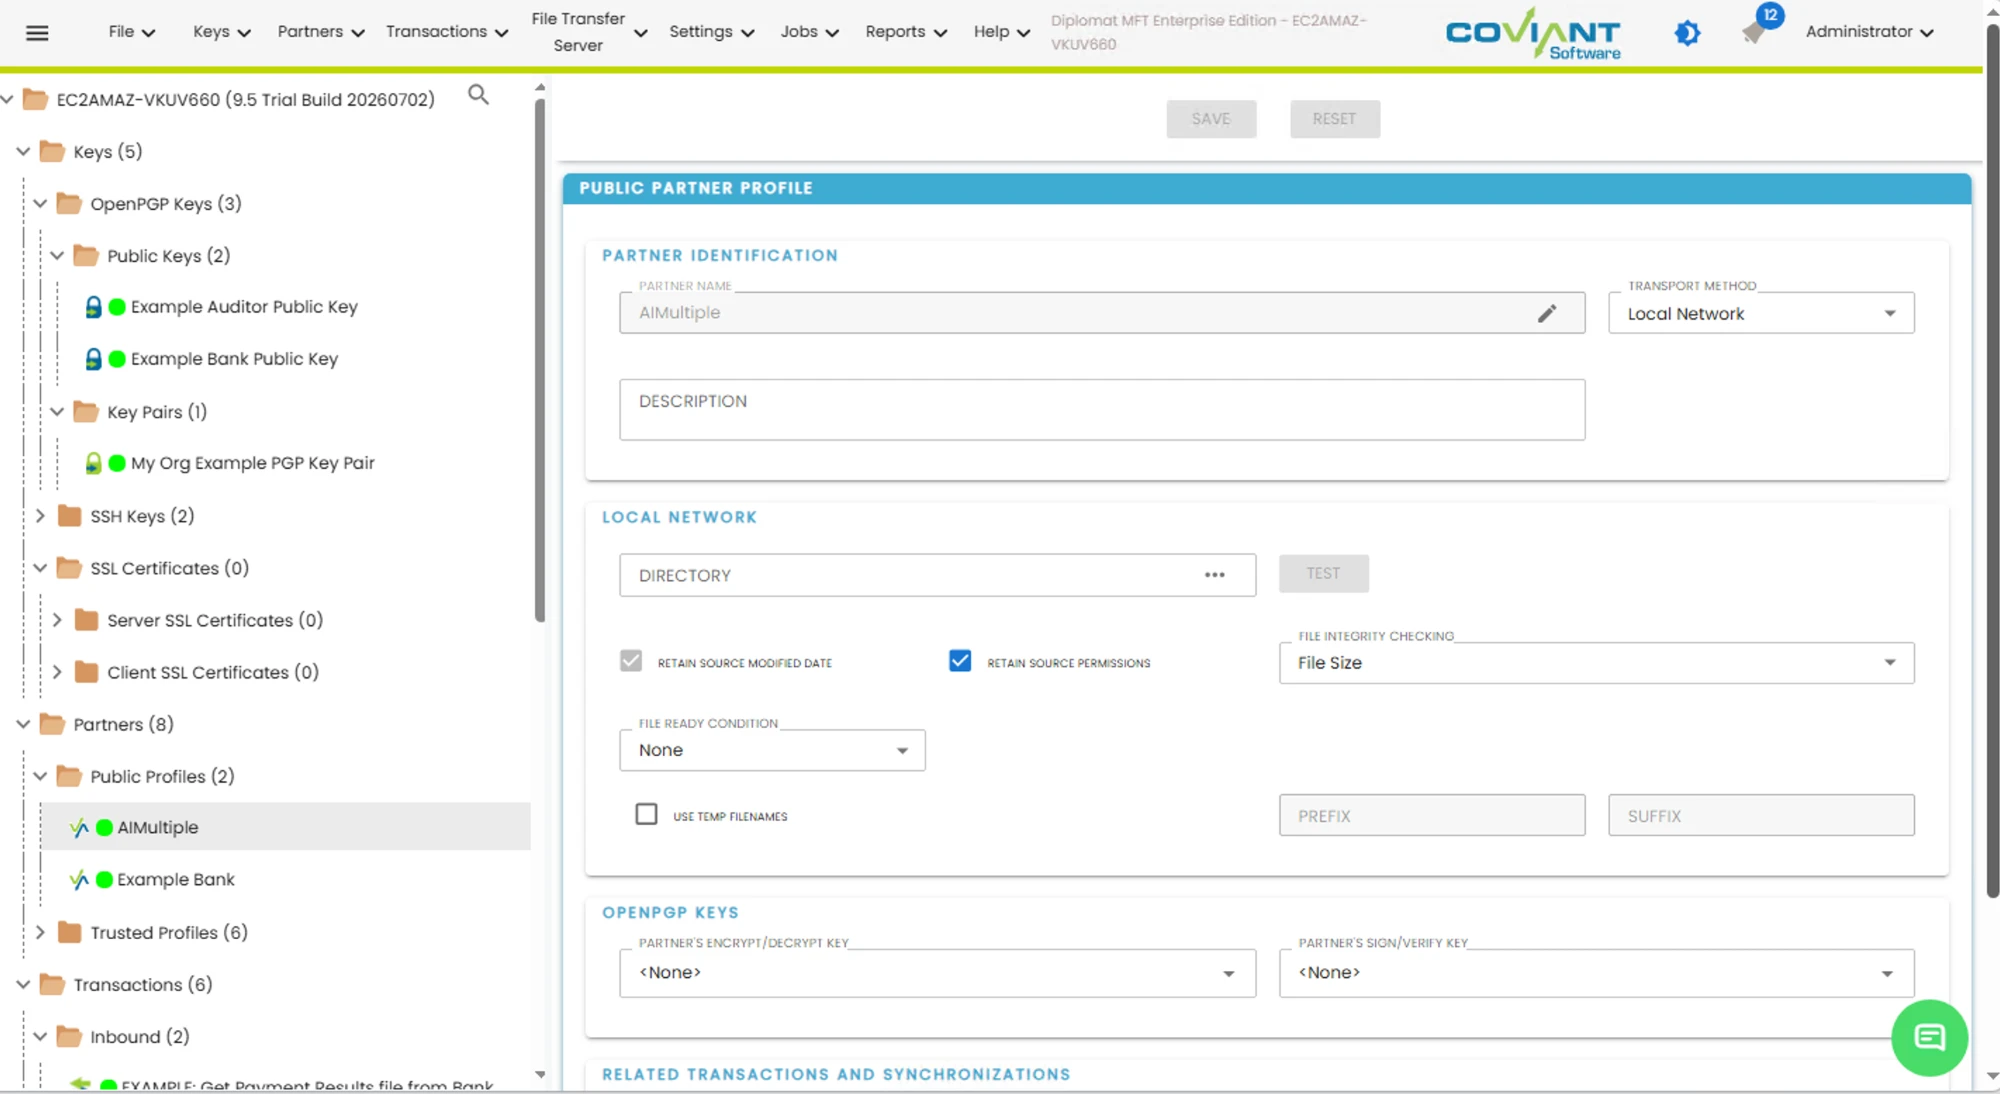The width and height of the screenshot is (2000, 1094).
Task: Toggle Retain Source Modified Date checkbox
Action: [x=631, y=661]
